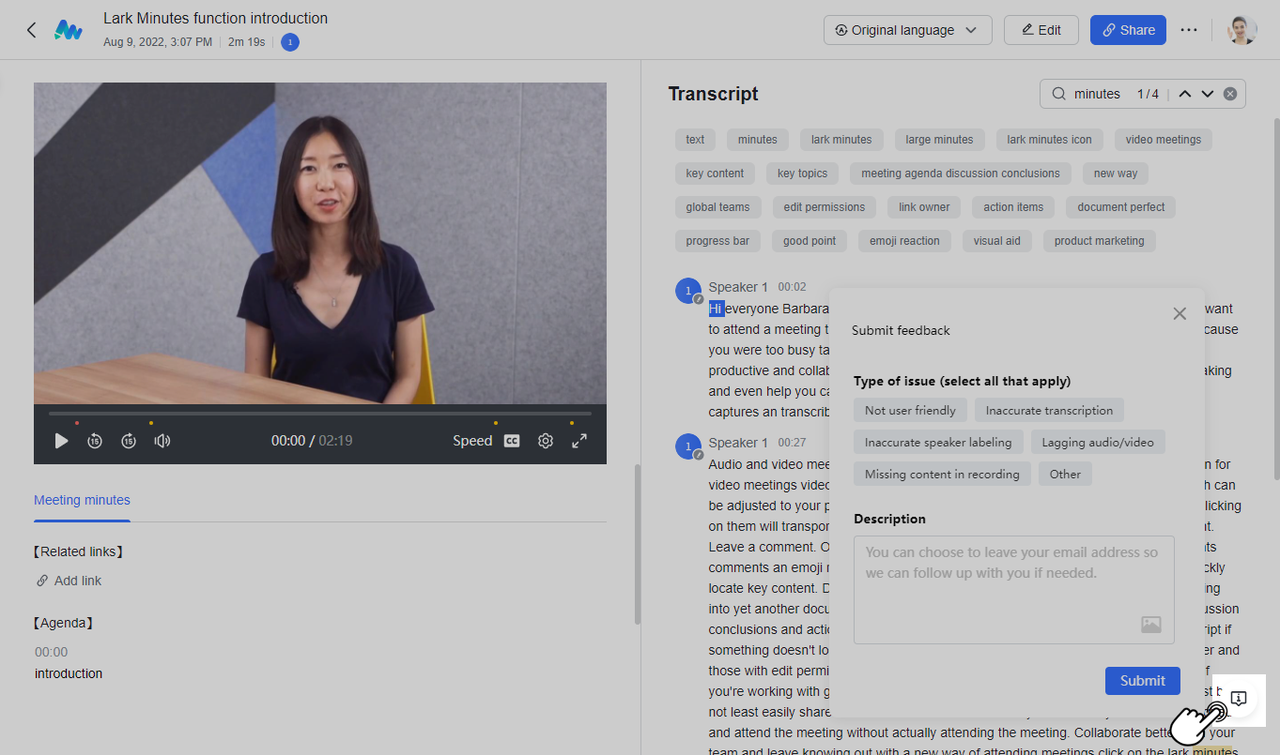
Task: Open the Original language dropdown
Action: pyautogui.click(x=907, y=30)
